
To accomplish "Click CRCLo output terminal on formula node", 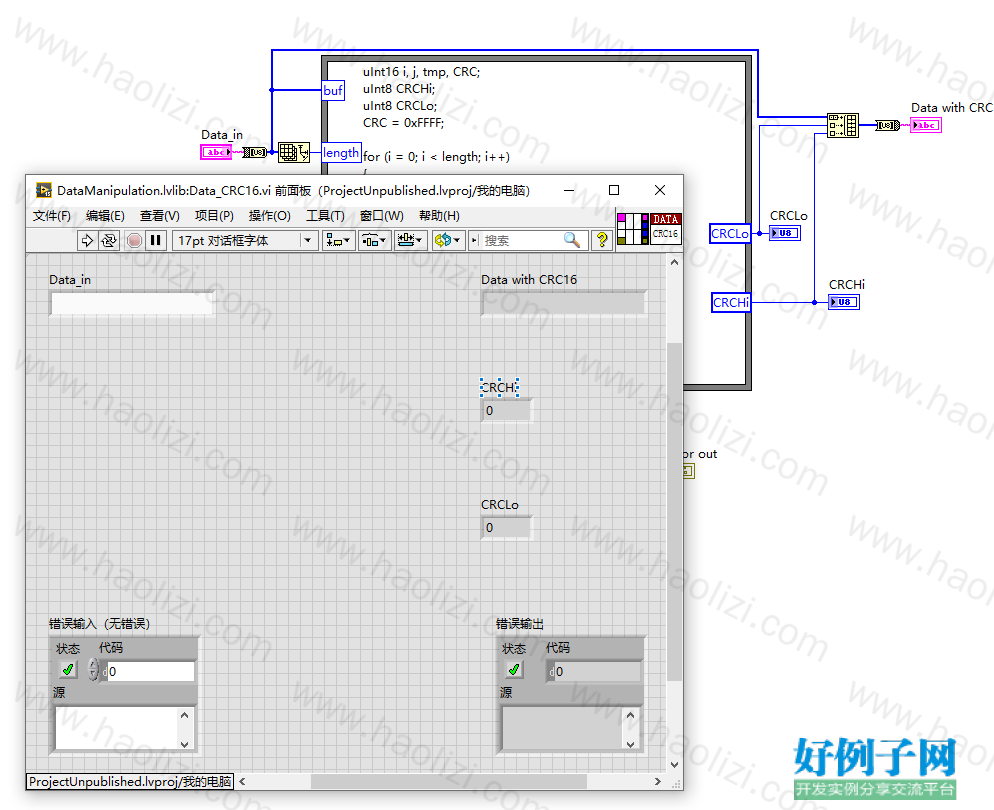I will click(x=730, y=233).
